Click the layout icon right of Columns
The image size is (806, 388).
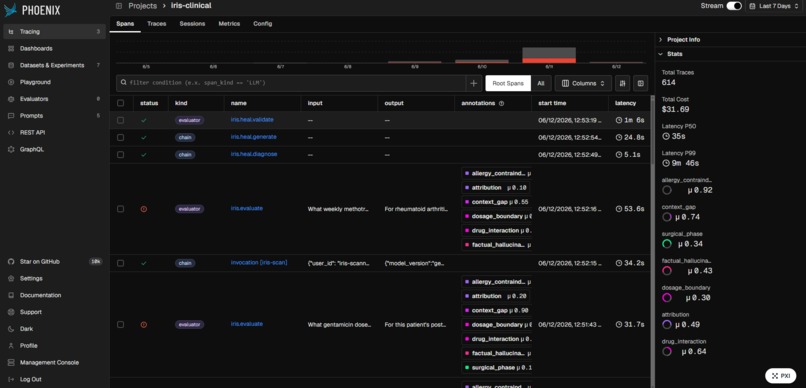(640, 83)
